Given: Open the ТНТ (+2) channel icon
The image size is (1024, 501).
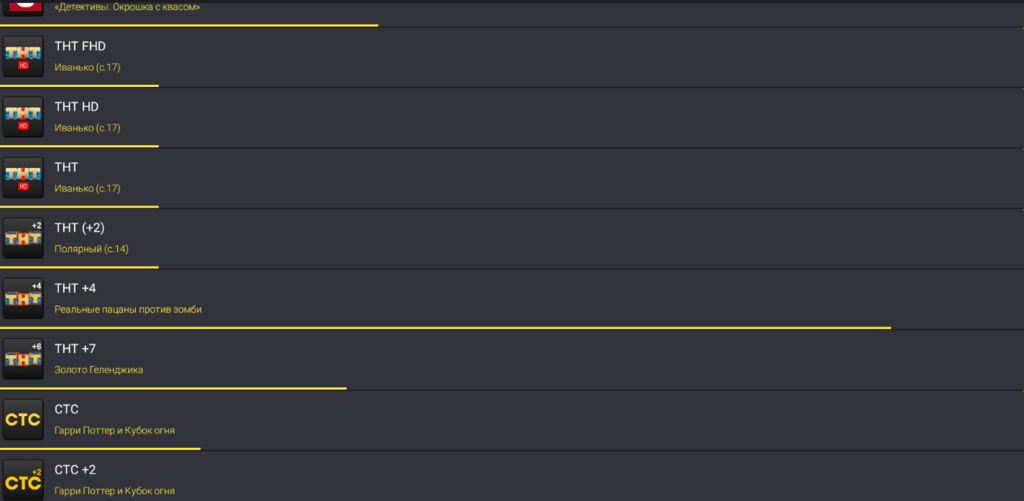Looking at the screenshot, I should (23, 238).
